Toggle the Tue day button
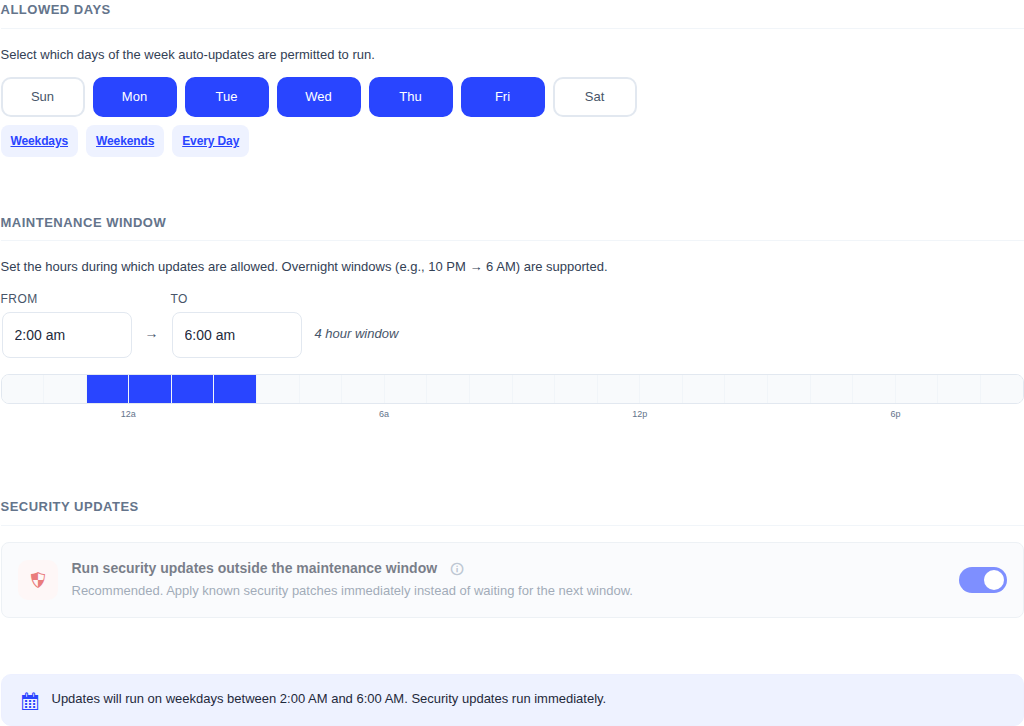Image resolution: width=1024 pixels, height=726 pixels. click(227, 97)
